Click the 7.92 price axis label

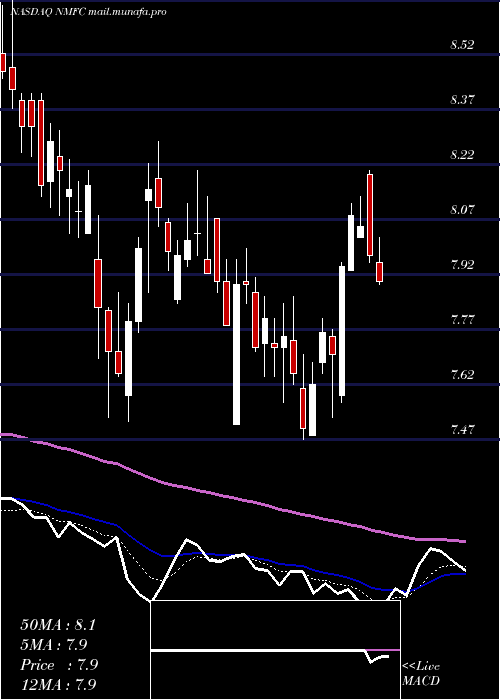462,264
